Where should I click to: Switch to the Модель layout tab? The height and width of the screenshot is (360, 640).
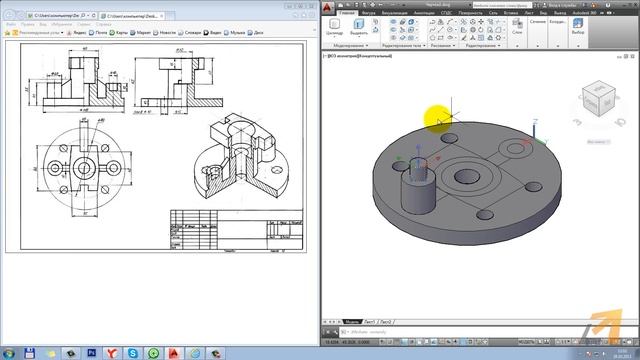(x=352, y=322)
